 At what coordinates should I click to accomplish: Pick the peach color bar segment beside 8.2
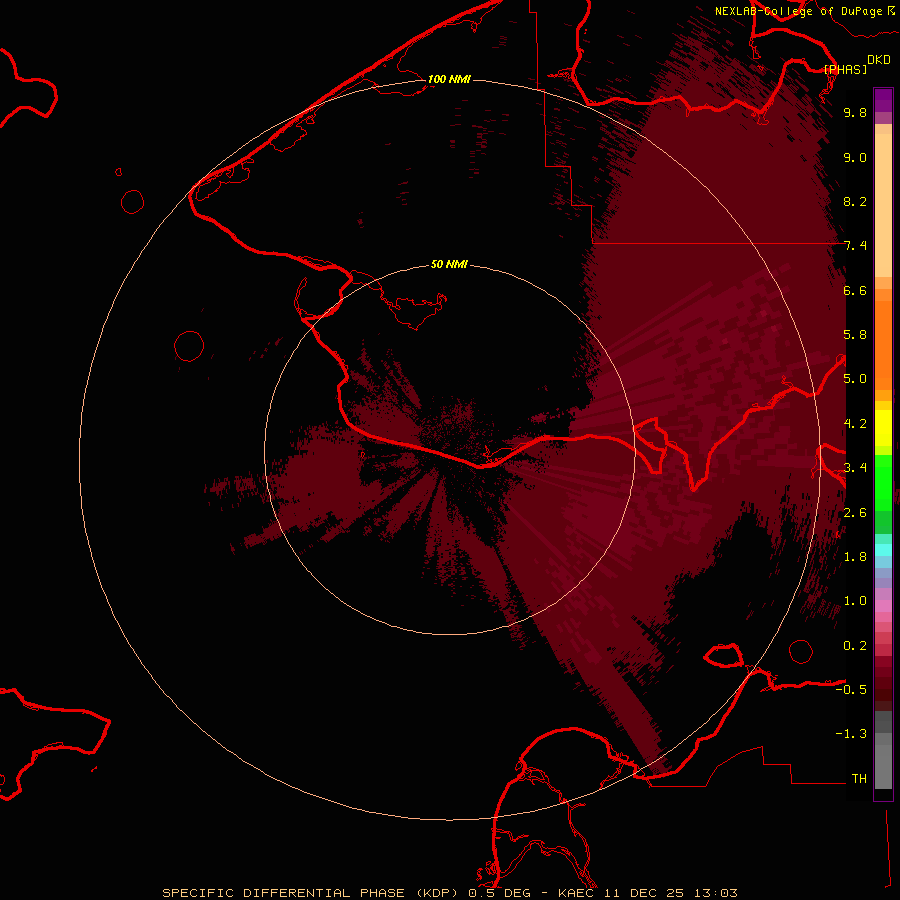pyautogui.click(x=883, y=205)
